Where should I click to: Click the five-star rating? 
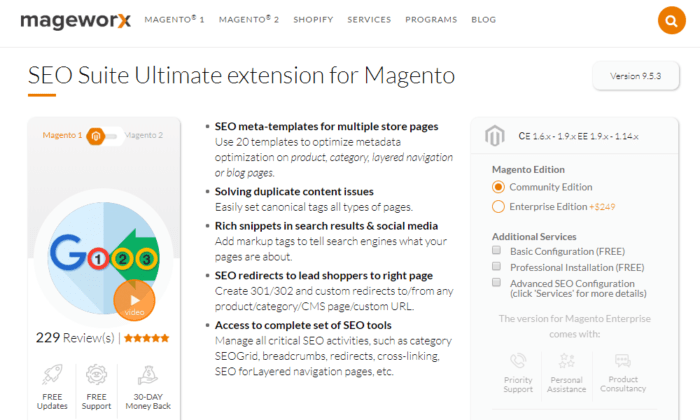click(146, 338)
